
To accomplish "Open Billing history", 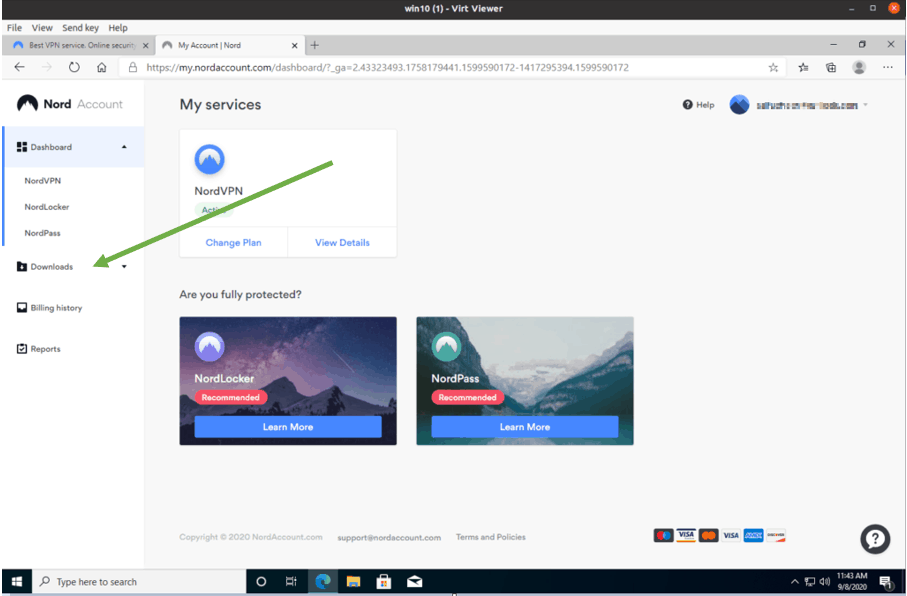I will click(56, 308).
